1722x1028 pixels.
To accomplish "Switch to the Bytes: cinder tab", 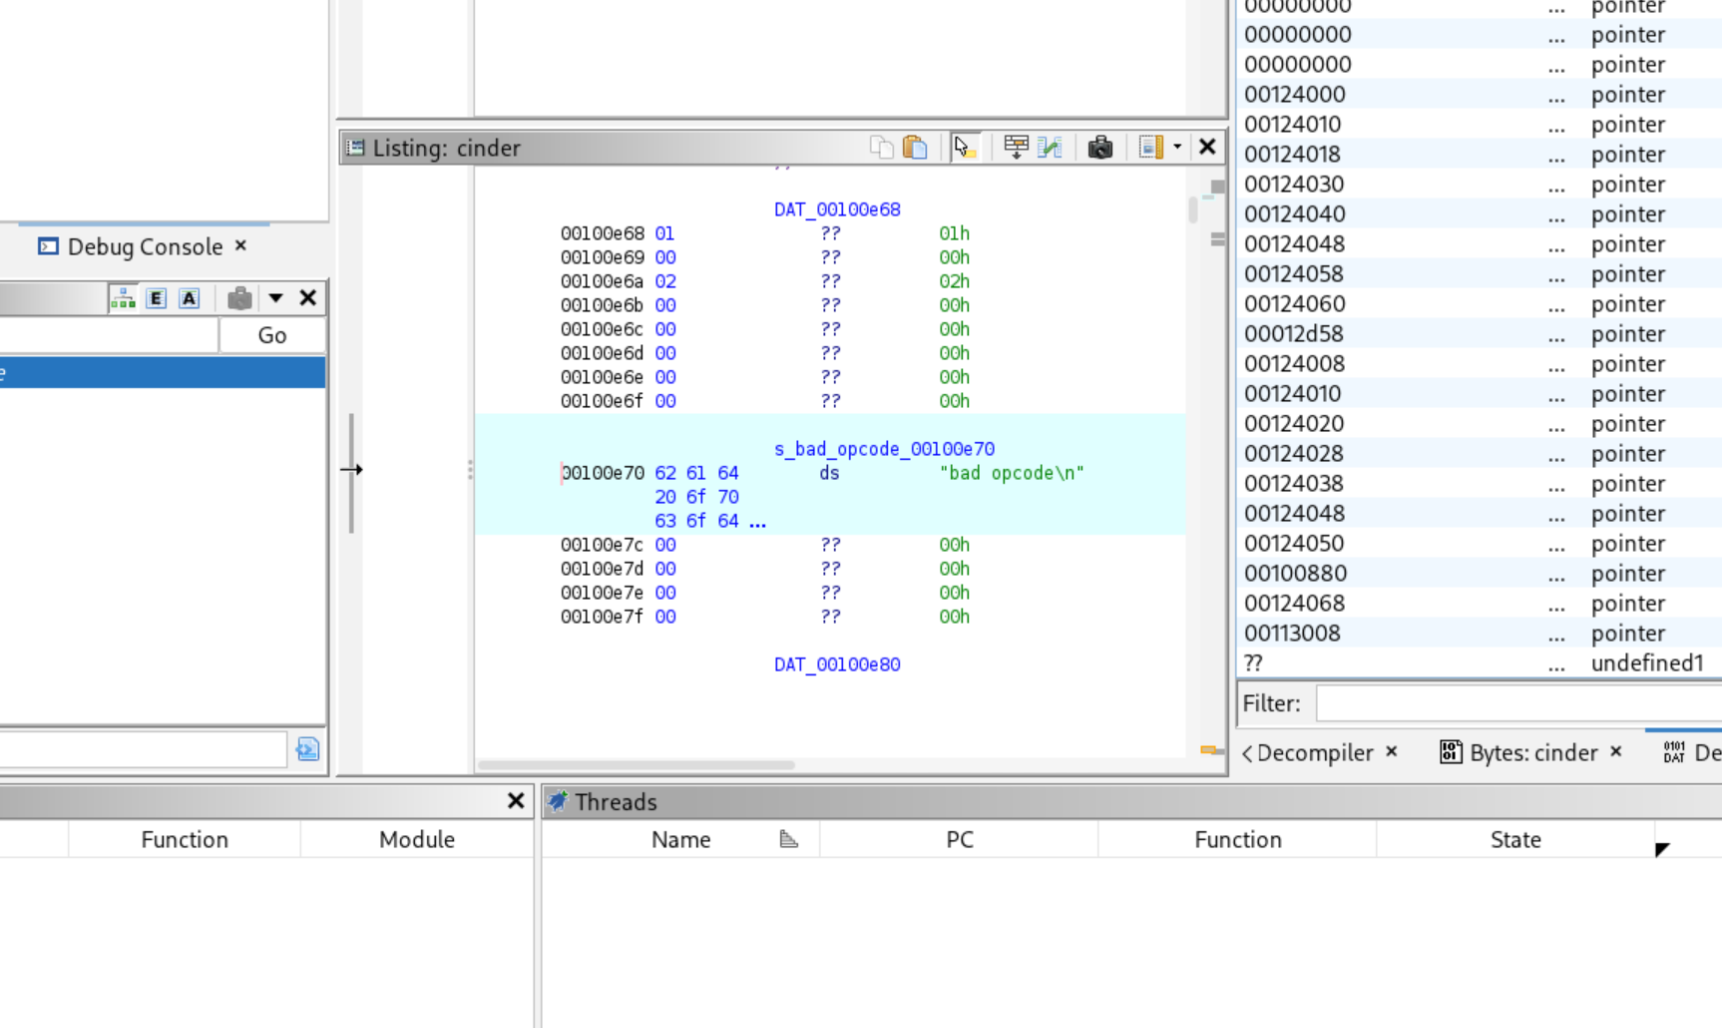I will tap(1533, 753).
